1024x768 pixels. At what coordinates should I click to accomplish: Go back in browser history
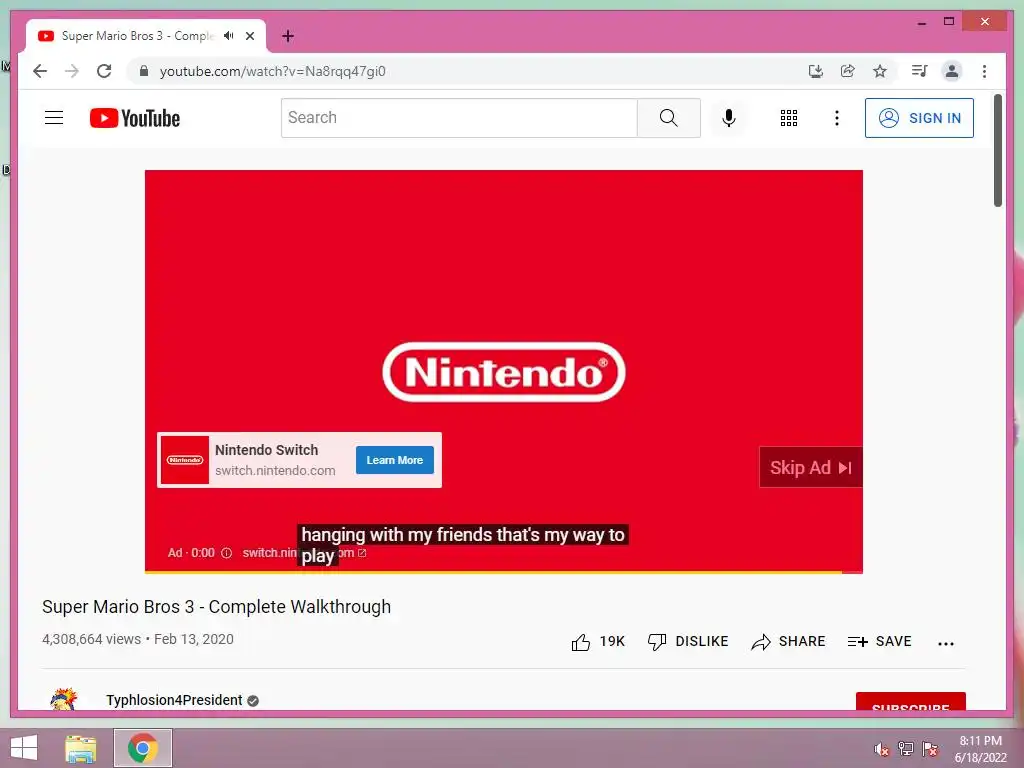(x=40, y=71)
